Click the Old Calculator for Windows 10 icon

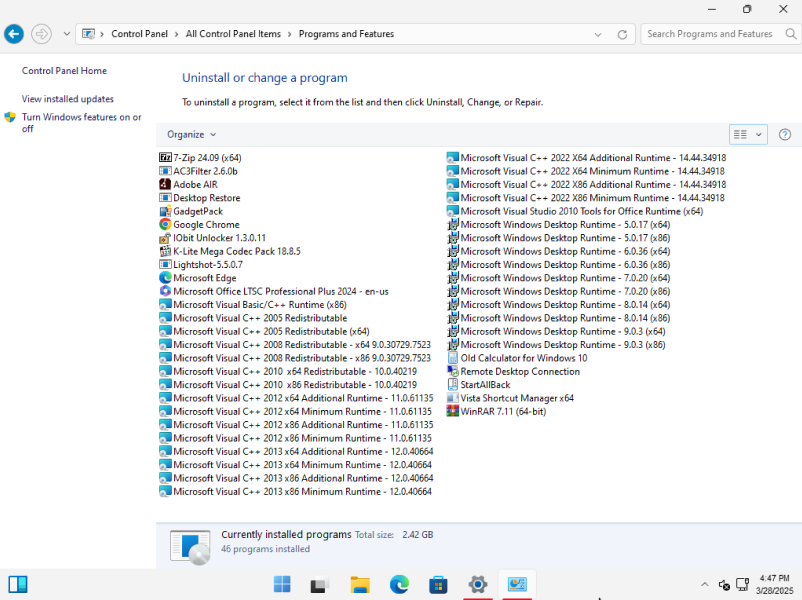pos(452,358)
